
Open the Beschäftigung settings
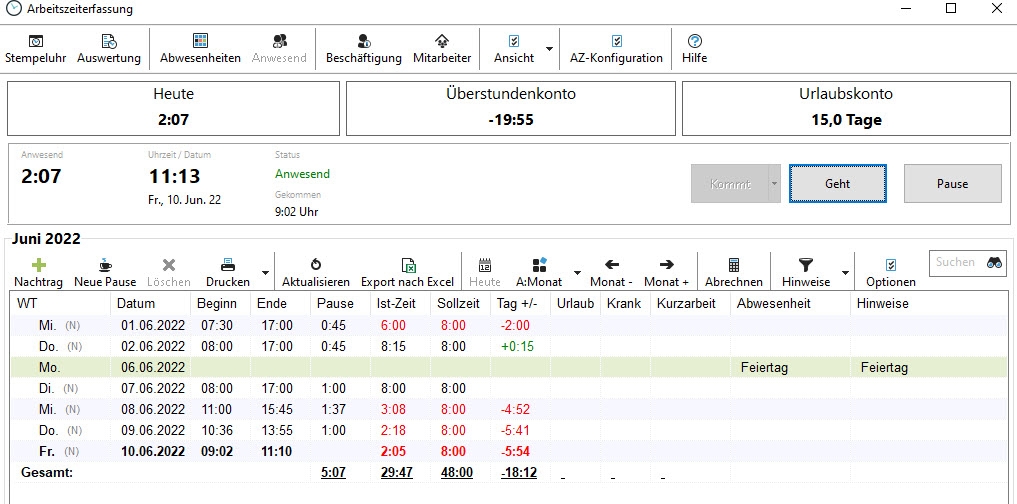363,48
